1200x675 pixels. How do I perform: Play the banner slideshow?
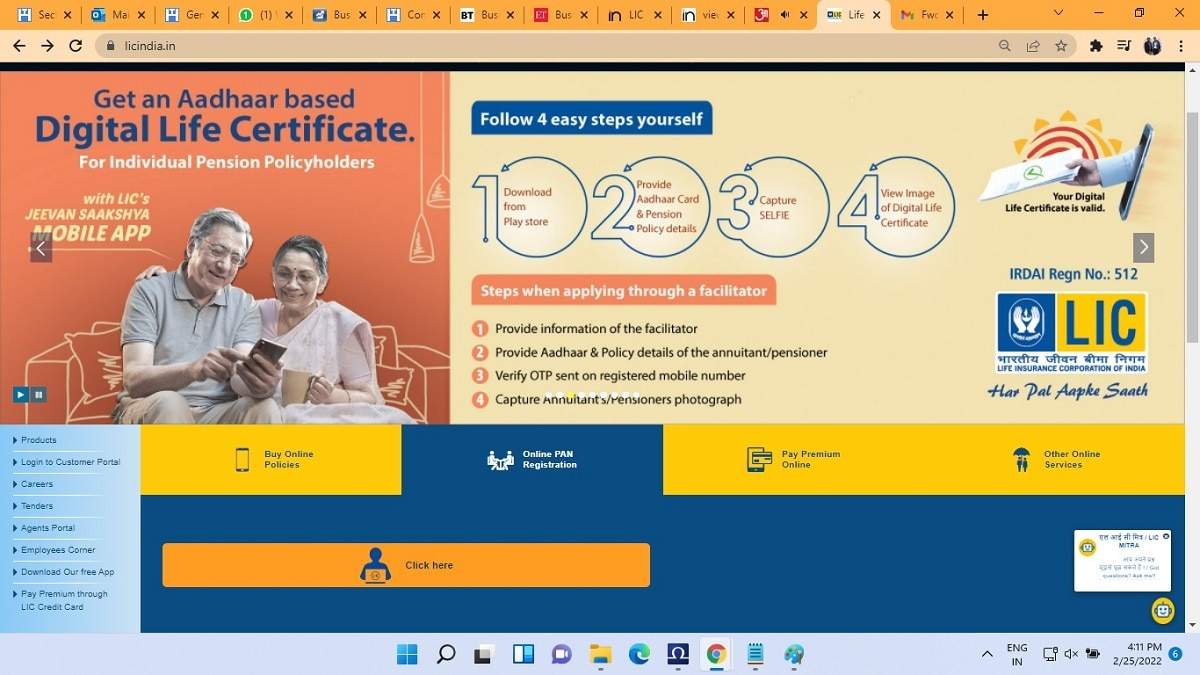click(20, 394)
